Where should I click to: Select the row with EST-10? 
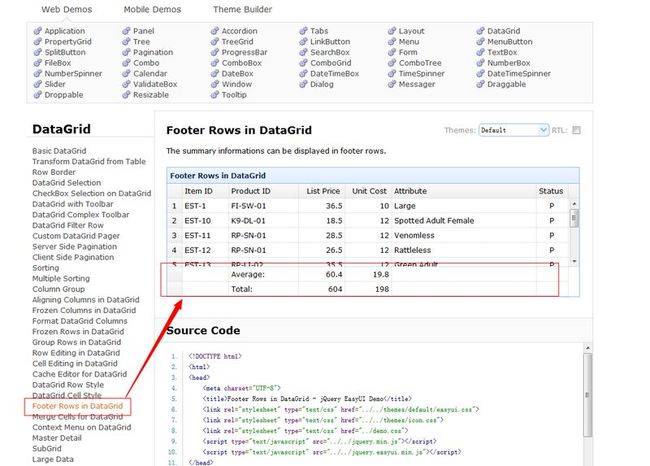[x=368, y=221]
